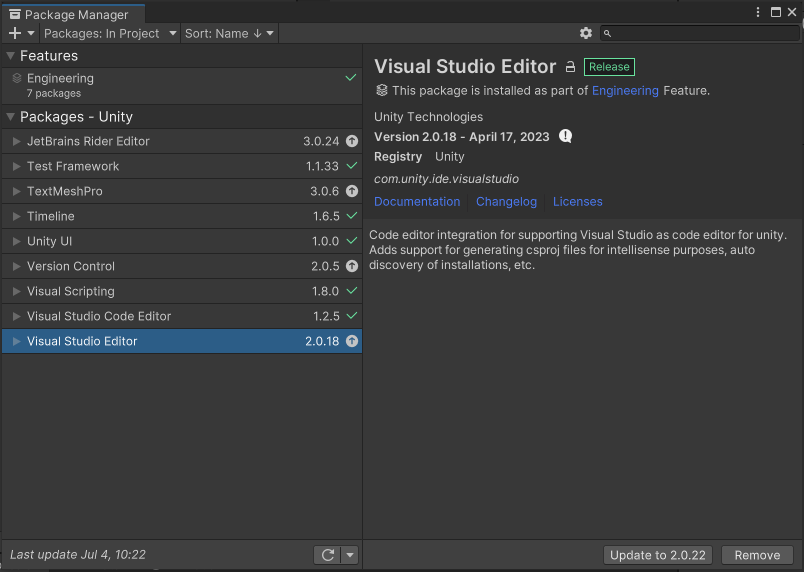
Task: Select the JetBrains Rider Editor package
Action: [182, 141]
